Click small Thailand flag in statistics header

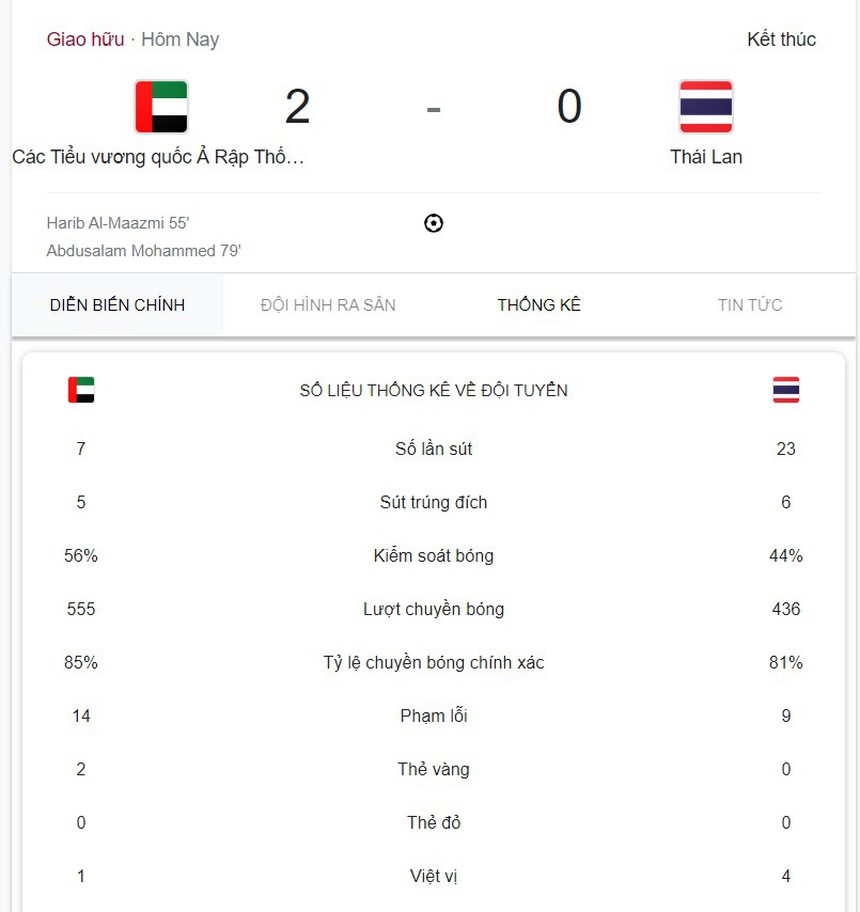(x=786, y=390)
